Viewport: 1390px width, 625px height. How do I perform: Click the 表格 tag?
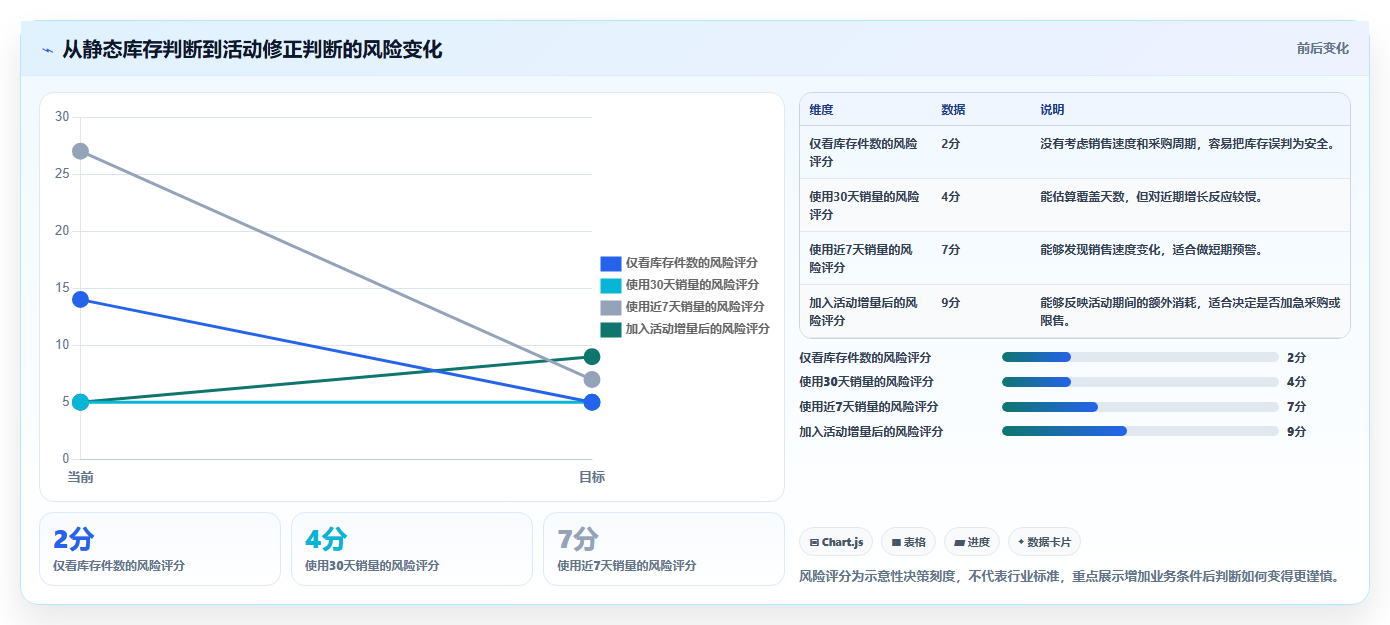(x=908, y=542)
